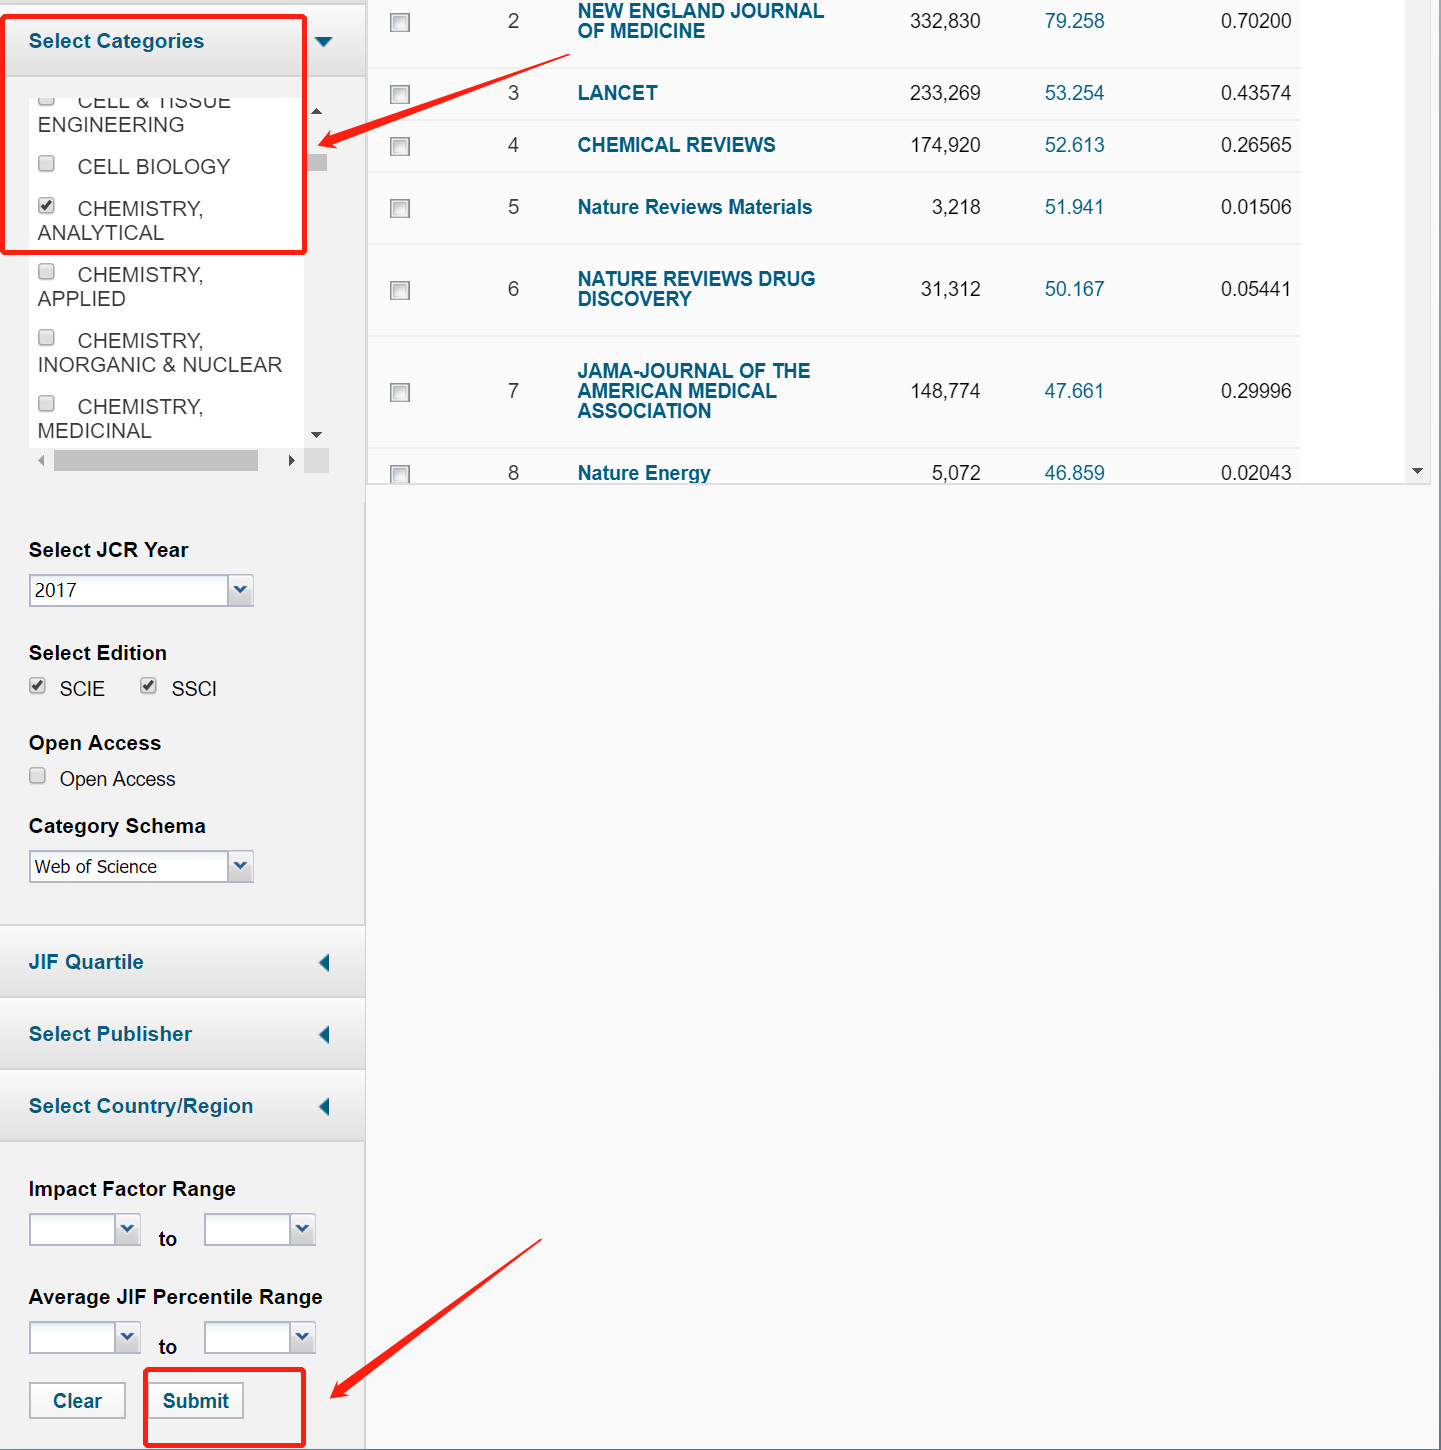1441x1450 pixels.
Task: Uncheck the CHEMISTRY, ANALYTICAL category
Action: (x=46, y=206)
